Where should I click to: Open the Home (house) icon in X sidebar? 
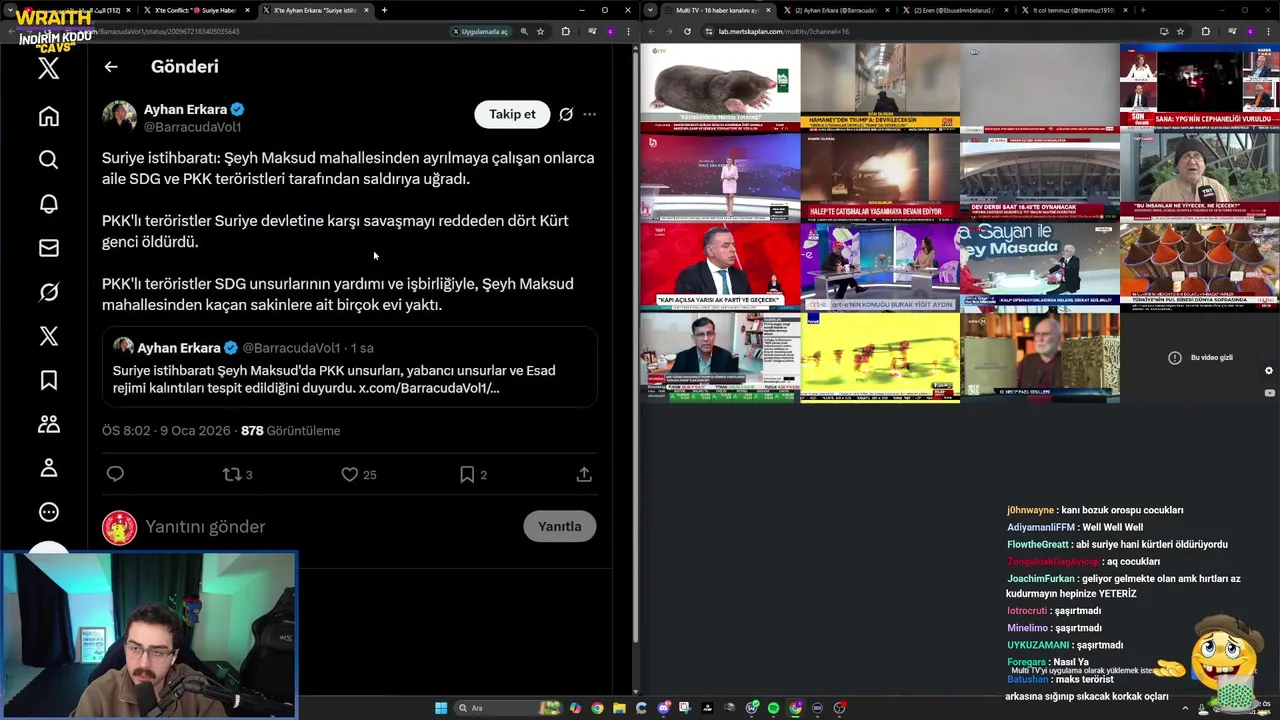(x=49, y=116)
